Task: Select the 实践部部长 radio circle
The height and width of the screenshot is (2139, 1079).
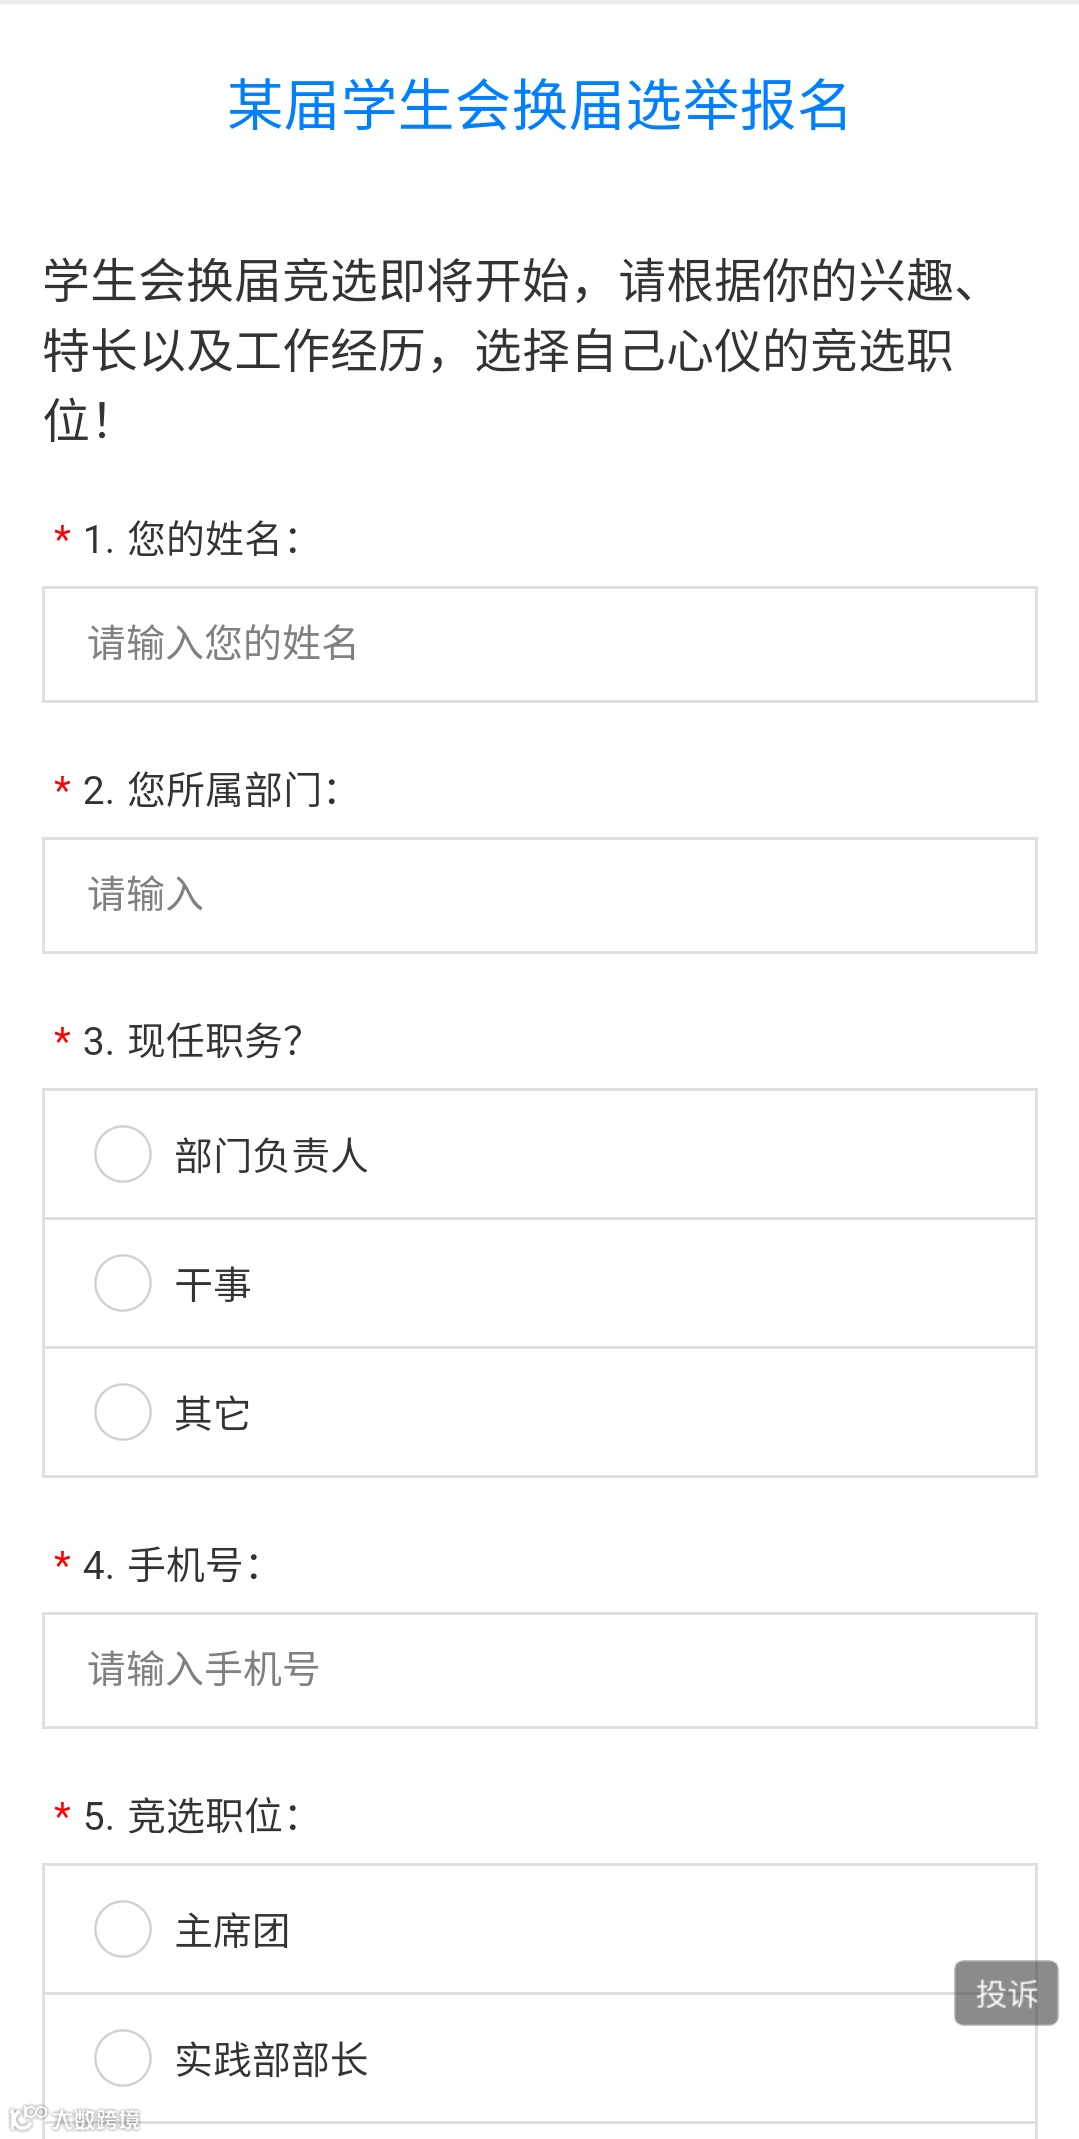Action: [x=122, y=2058]
